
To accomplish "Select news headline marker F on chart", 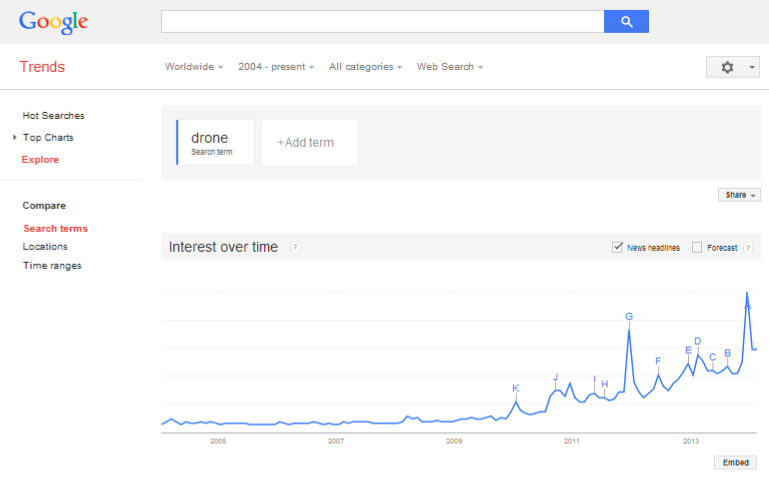I will coord(658,361).
